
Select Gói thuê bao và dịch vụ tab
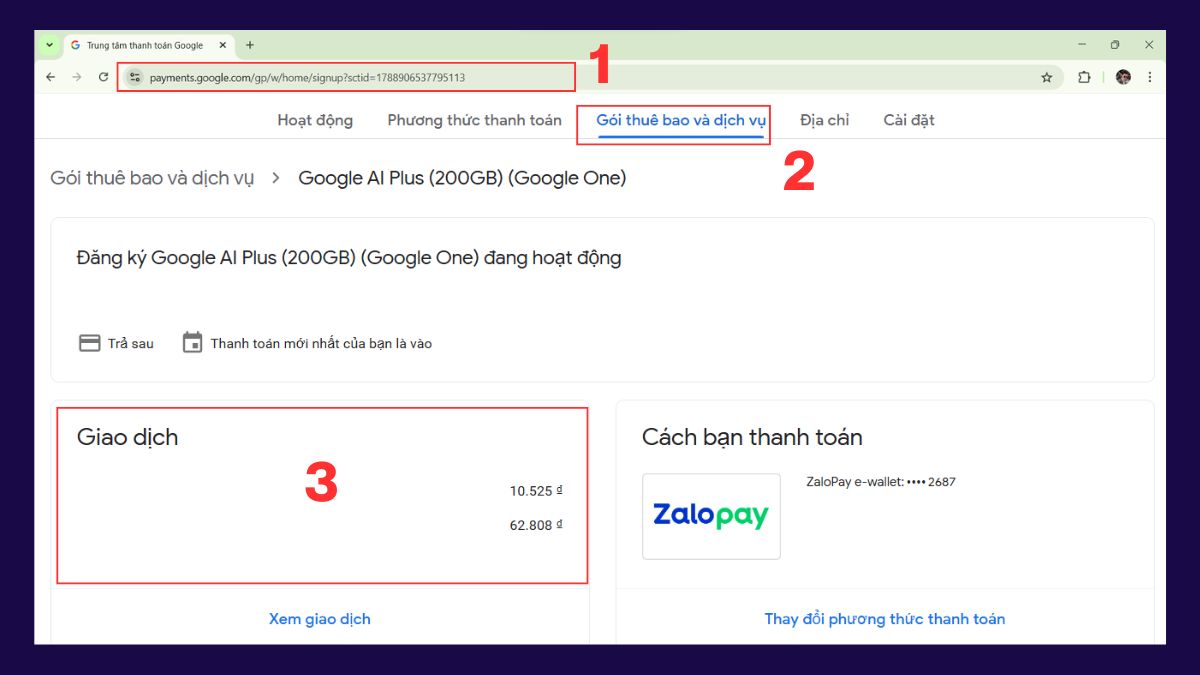(681, 120)
